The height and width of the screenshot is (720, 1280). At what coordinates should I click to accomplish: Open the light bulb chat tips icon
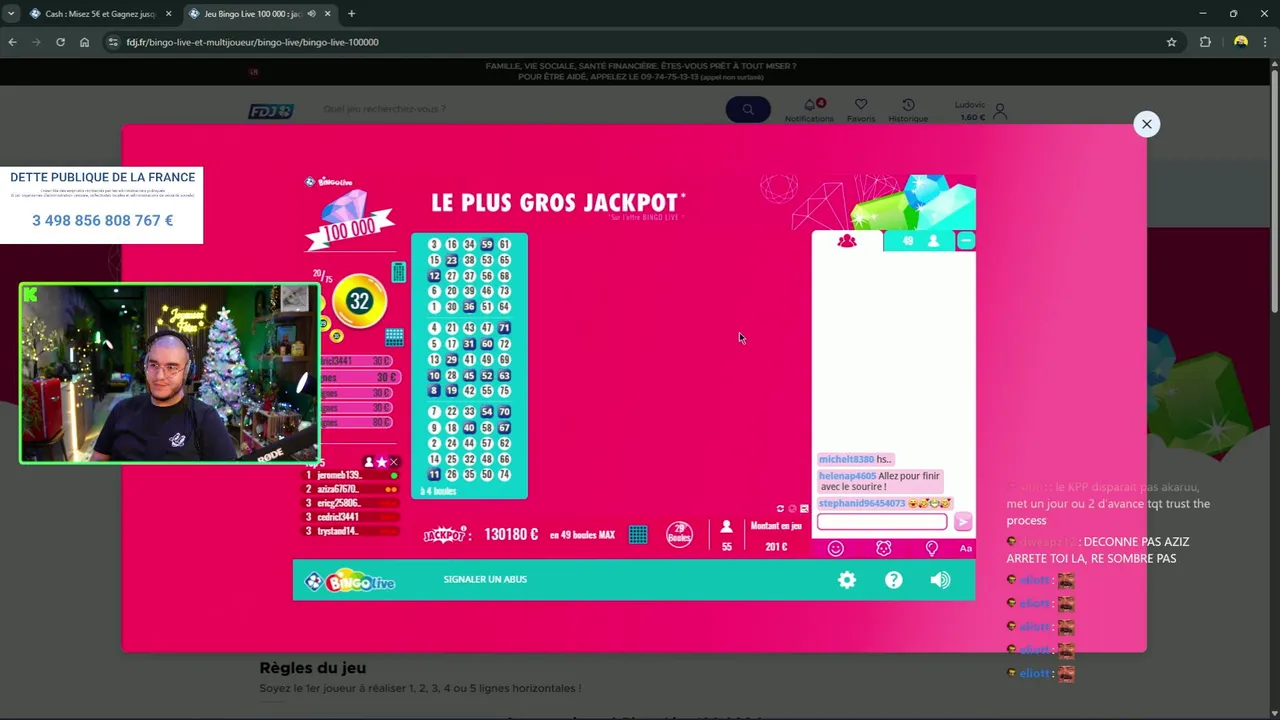point(932,548)
